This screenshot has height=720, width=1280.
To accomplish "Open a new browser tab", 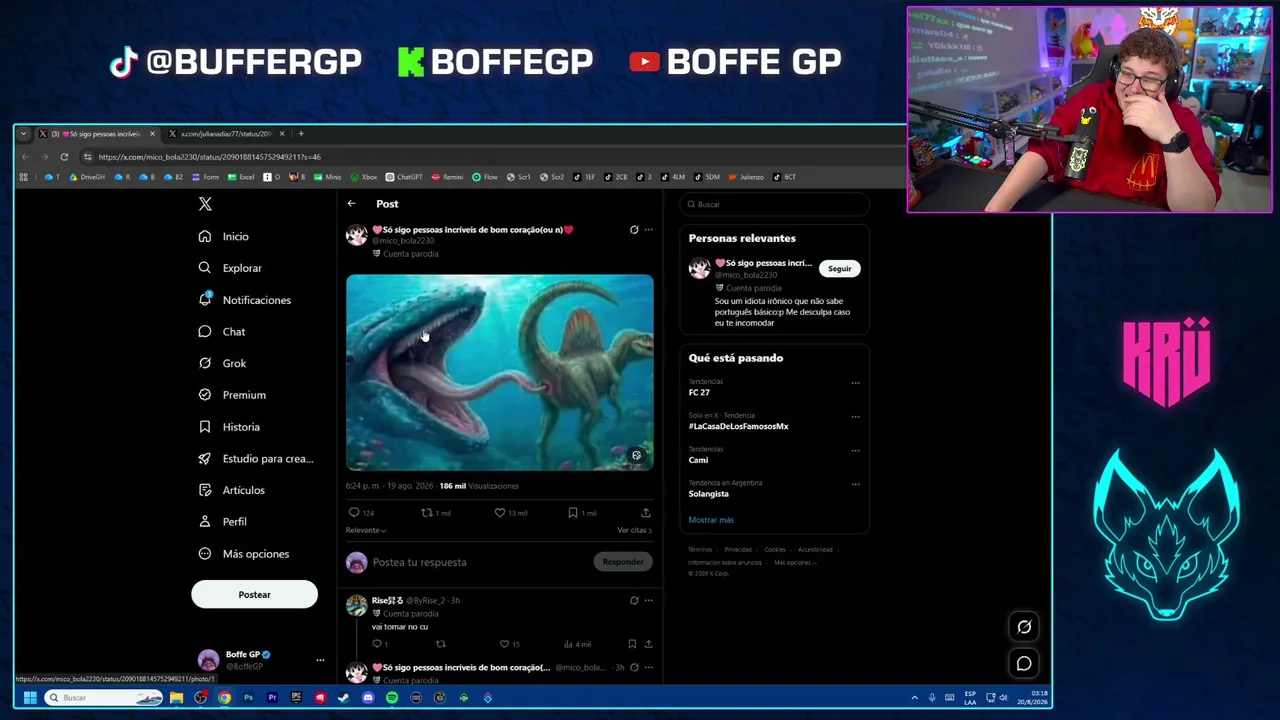I will pos(301,134).
